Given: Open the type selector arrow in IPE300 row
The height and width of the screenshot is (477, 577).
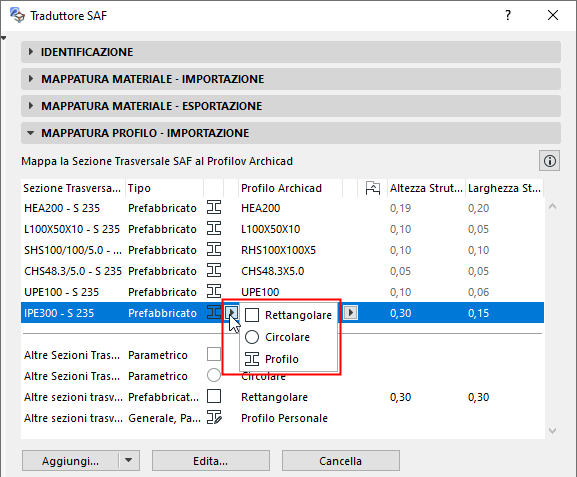Looking at the screenshot, I should pos(231,313).
